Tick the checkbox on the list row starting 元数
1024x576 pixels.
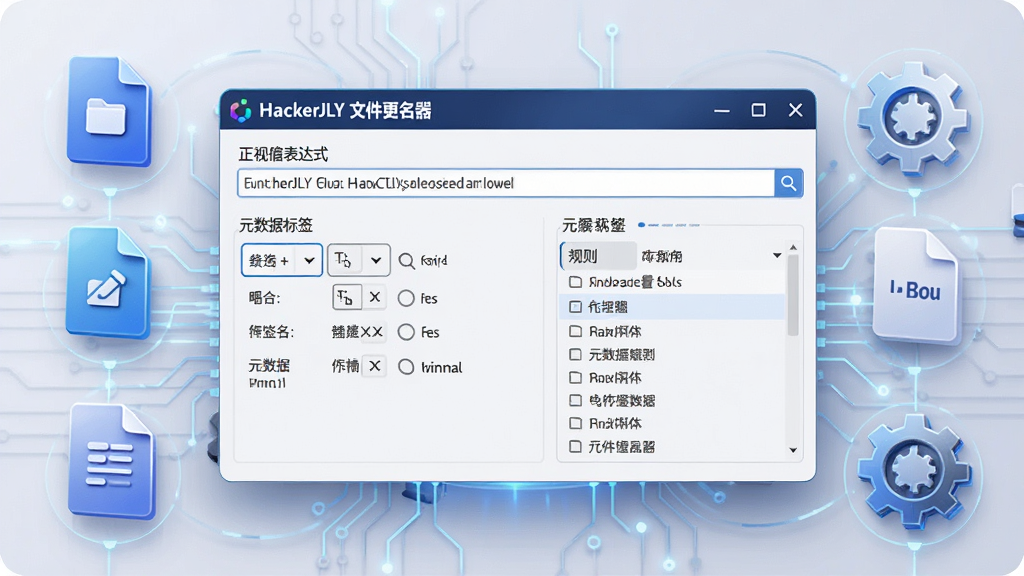pyautogui.click(x=575, y=355)
